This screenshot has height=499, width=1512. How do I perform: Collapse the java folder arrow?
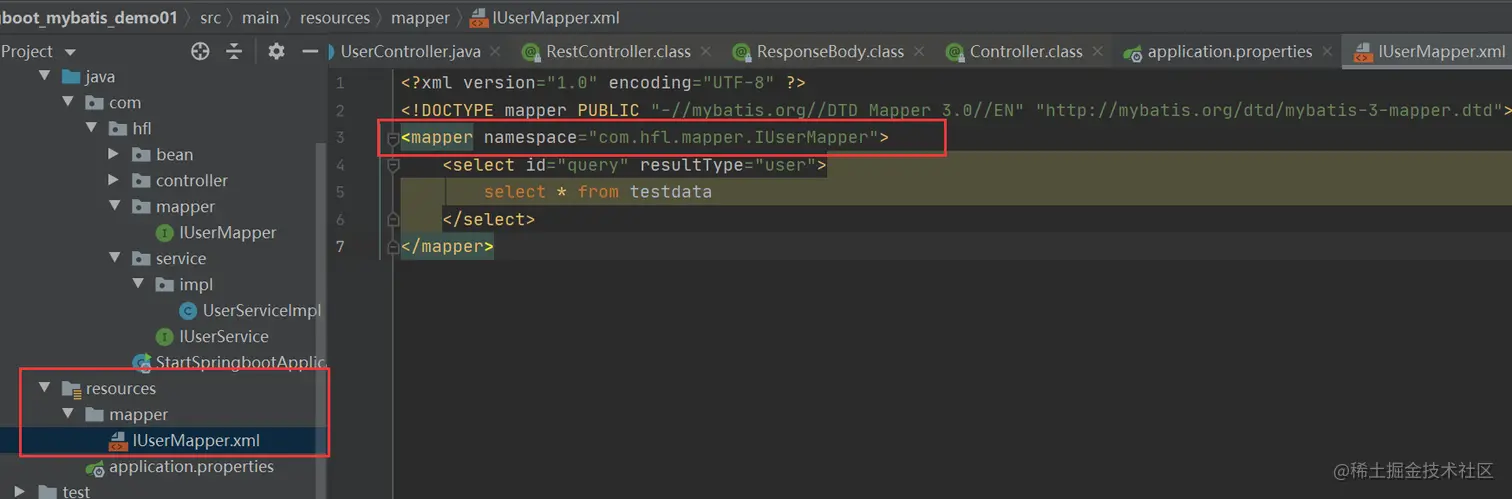click(x=44, y=76)
